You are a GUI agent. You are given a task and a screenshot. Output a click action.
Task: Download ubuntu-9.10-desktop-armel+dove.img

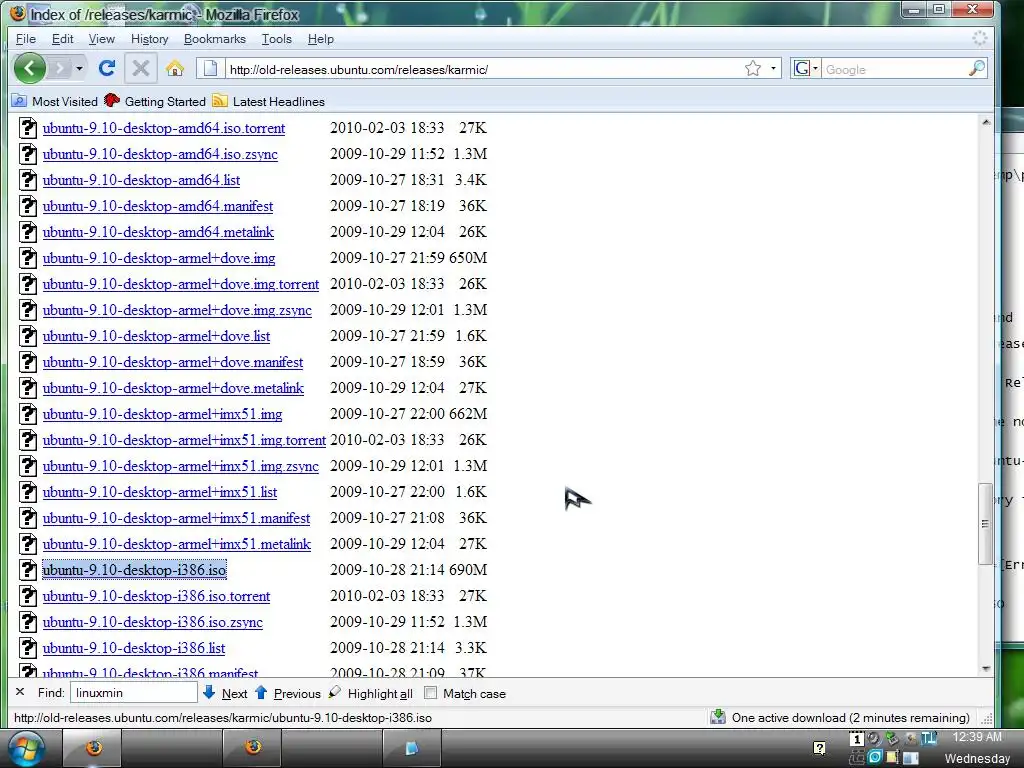pyautogui.click(x=159, y=258)
